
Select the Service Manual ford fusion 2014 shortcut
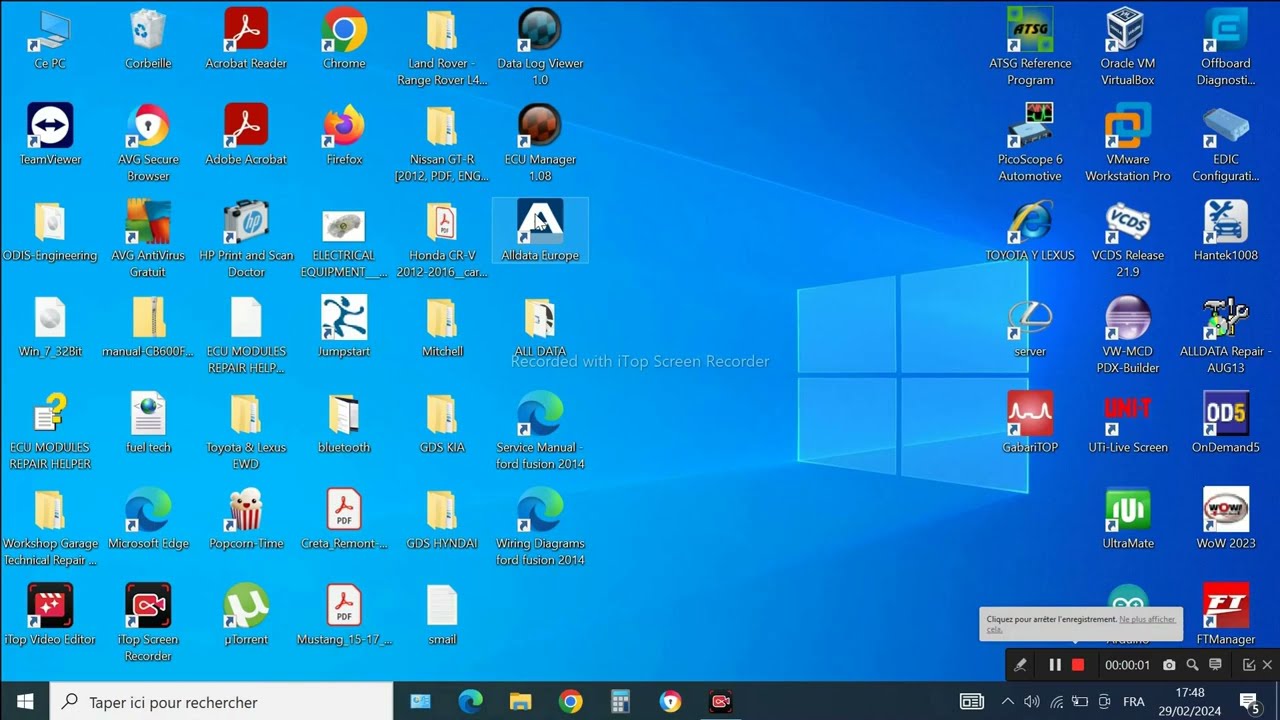(540, 431)
